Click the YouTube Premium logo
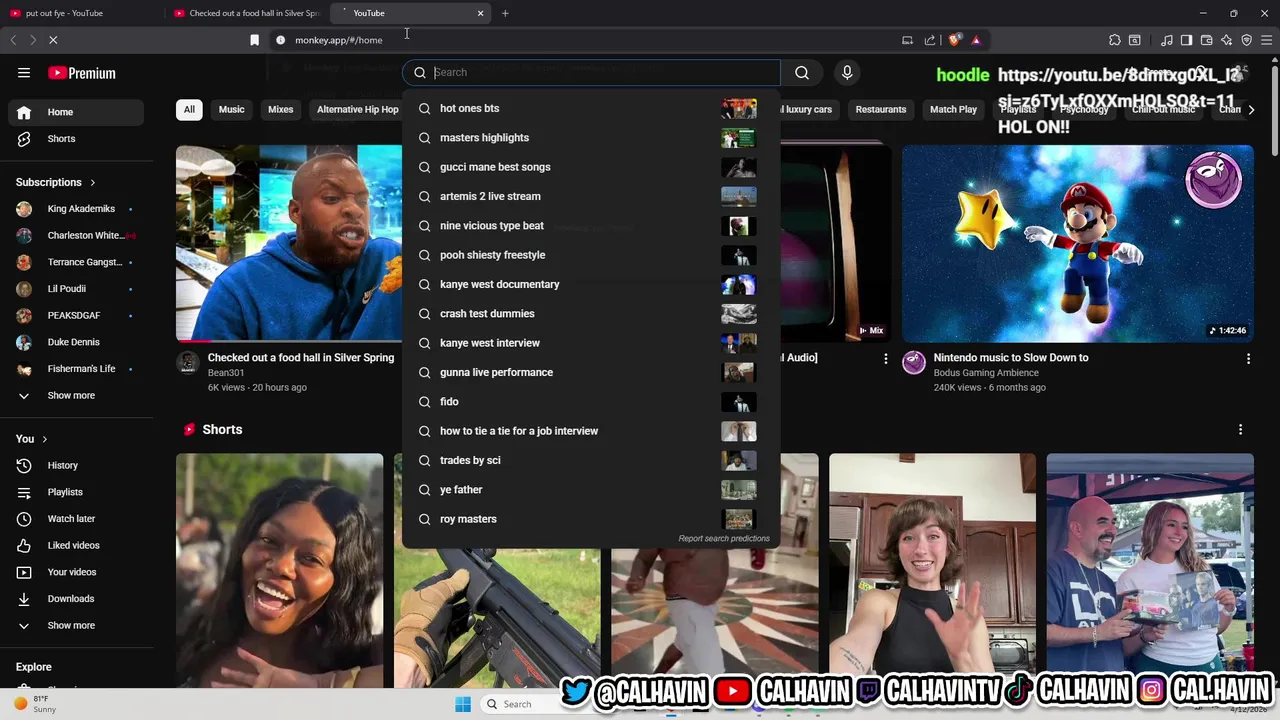Viewport: 1280px width, 720px height. pyautogui.click(x=82, y=73)
